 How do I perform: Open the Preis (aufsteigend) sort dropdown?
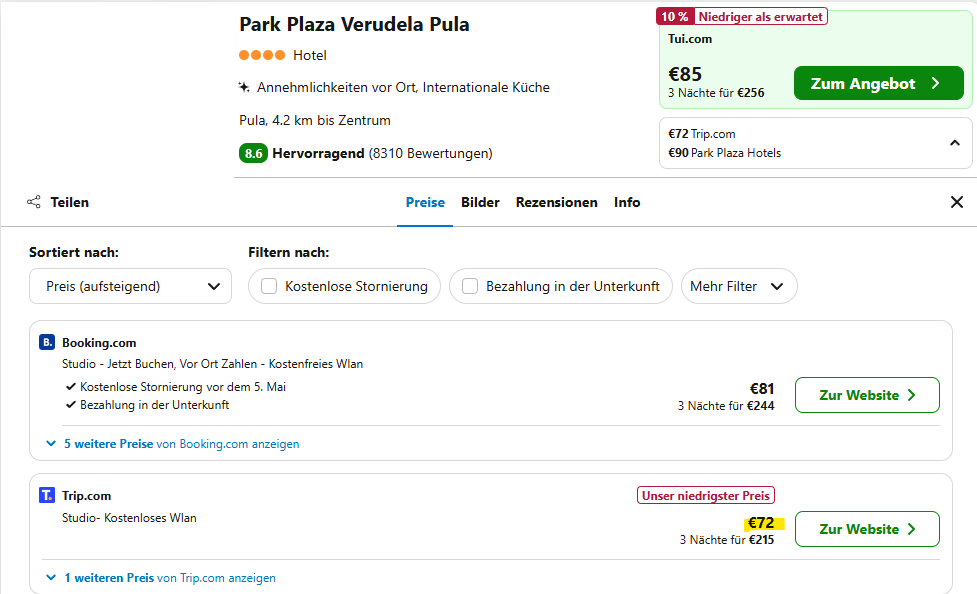[130, 286]
